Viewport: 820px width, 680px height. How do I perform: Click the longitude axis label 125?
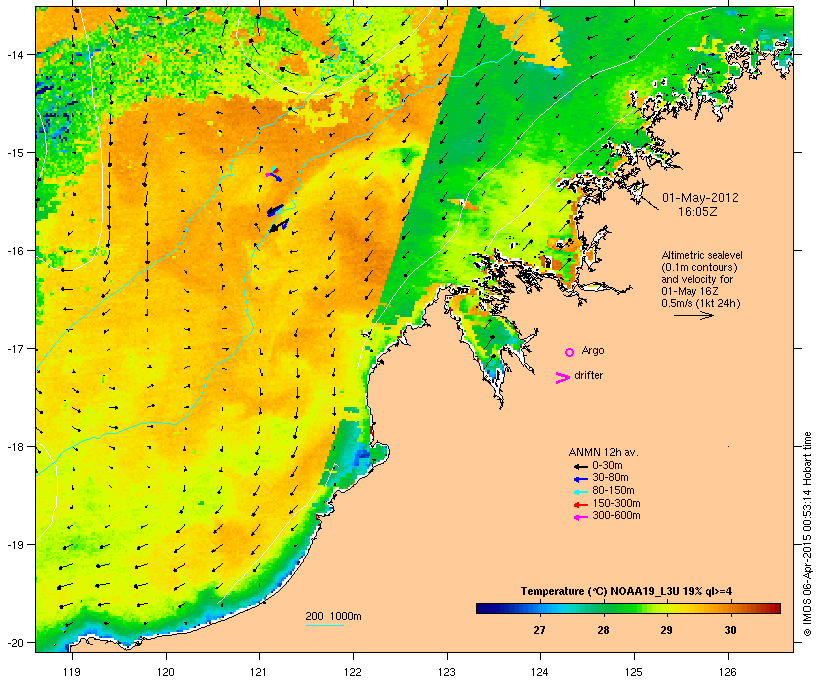click(x=634, y=672)
